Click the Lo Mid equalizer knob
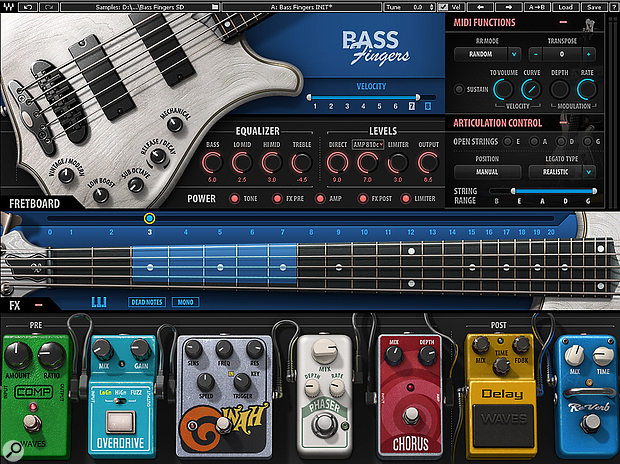620x464 pixels. click(x=242, y=163)
